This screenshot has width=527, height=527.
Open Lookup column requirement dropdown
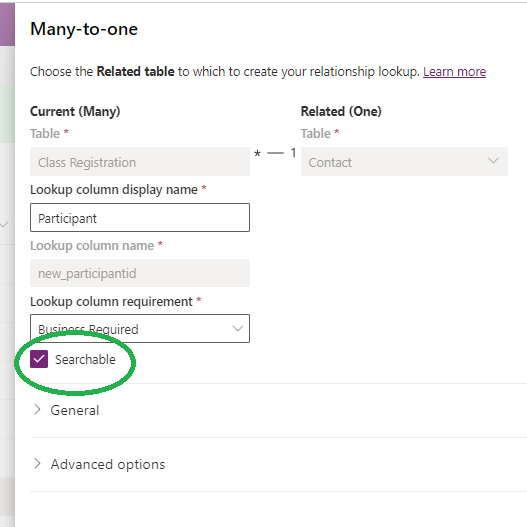pyautogui.click(x=140, y=328)
